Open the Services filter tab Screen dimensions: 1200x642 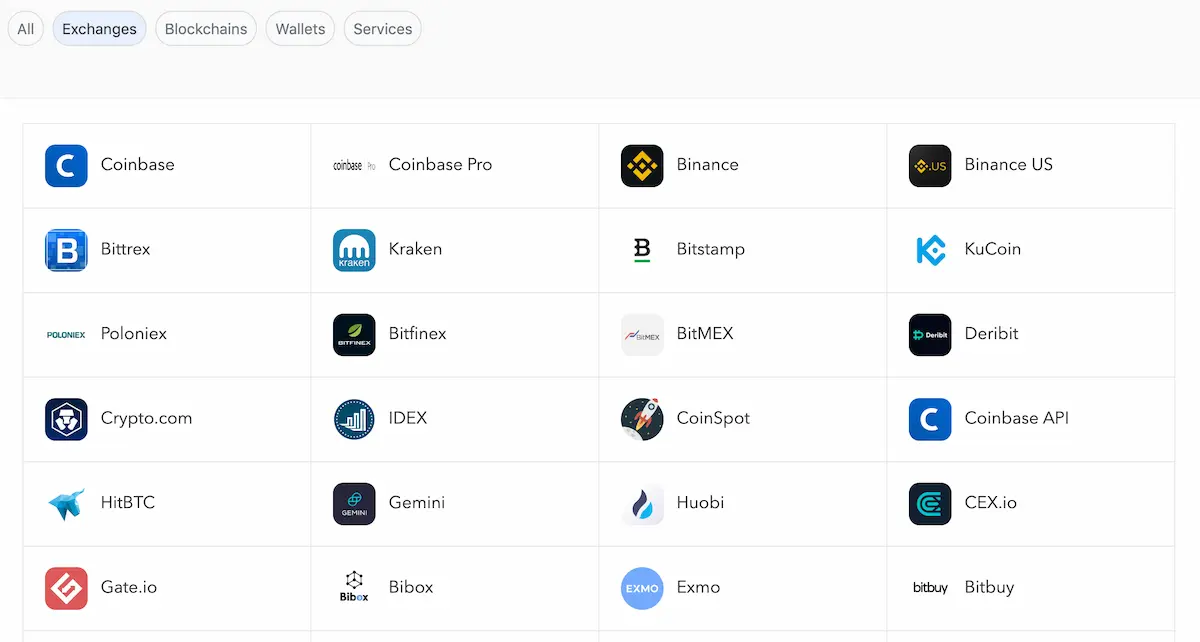coord(383,29)
